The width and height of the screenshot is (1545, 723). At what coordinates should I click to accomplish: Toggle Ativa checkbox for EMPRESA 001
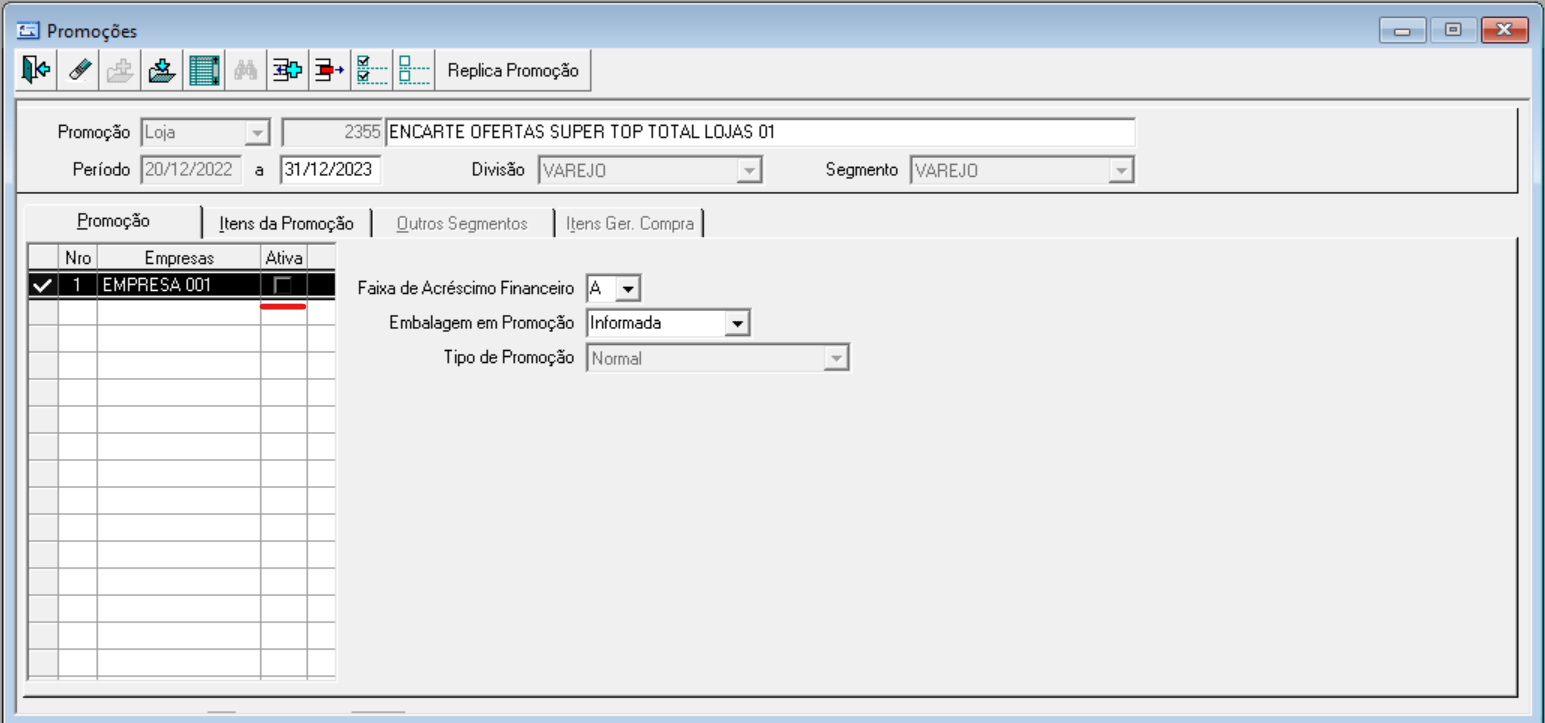pos(283,285)
